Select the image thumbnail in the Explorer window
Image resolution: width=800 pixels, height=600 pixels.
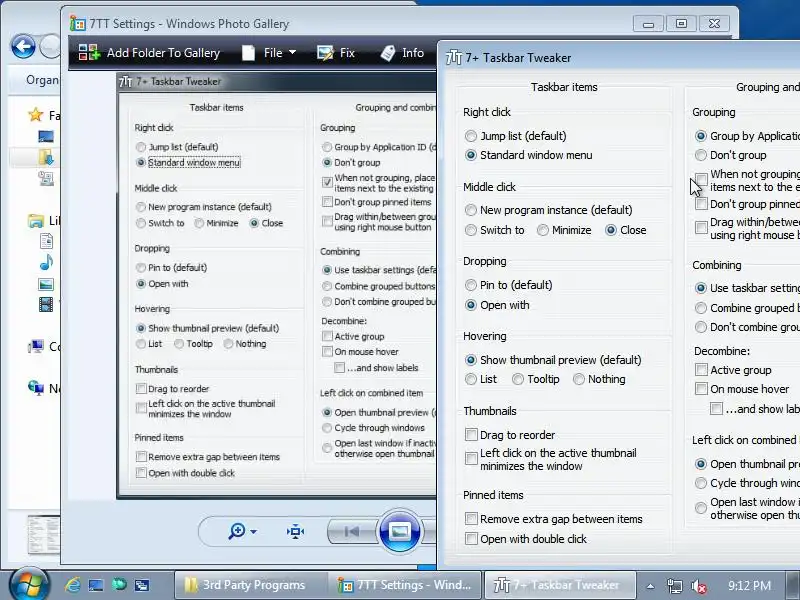coord(44,534)
